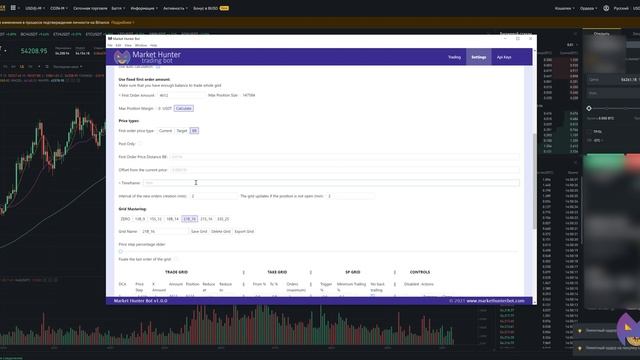Open the Кошелек dropdown in Binance
640x360 pixels.
[x=564, y=8]
